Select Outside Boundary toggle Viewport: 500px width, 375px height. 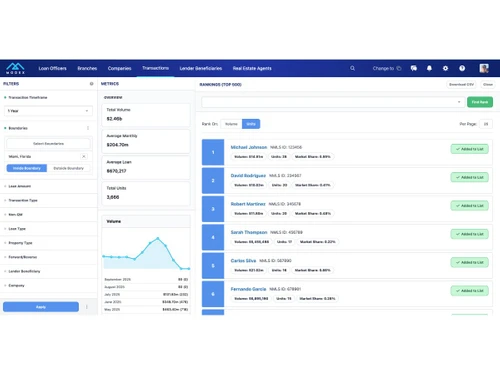[x=68, y=168]
